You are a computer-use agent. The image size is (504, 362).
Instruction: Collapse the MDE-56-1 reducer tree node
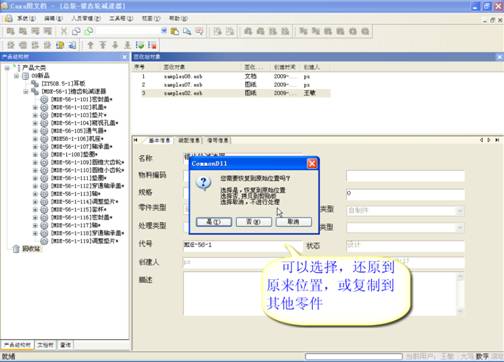[x=26, y=91]
